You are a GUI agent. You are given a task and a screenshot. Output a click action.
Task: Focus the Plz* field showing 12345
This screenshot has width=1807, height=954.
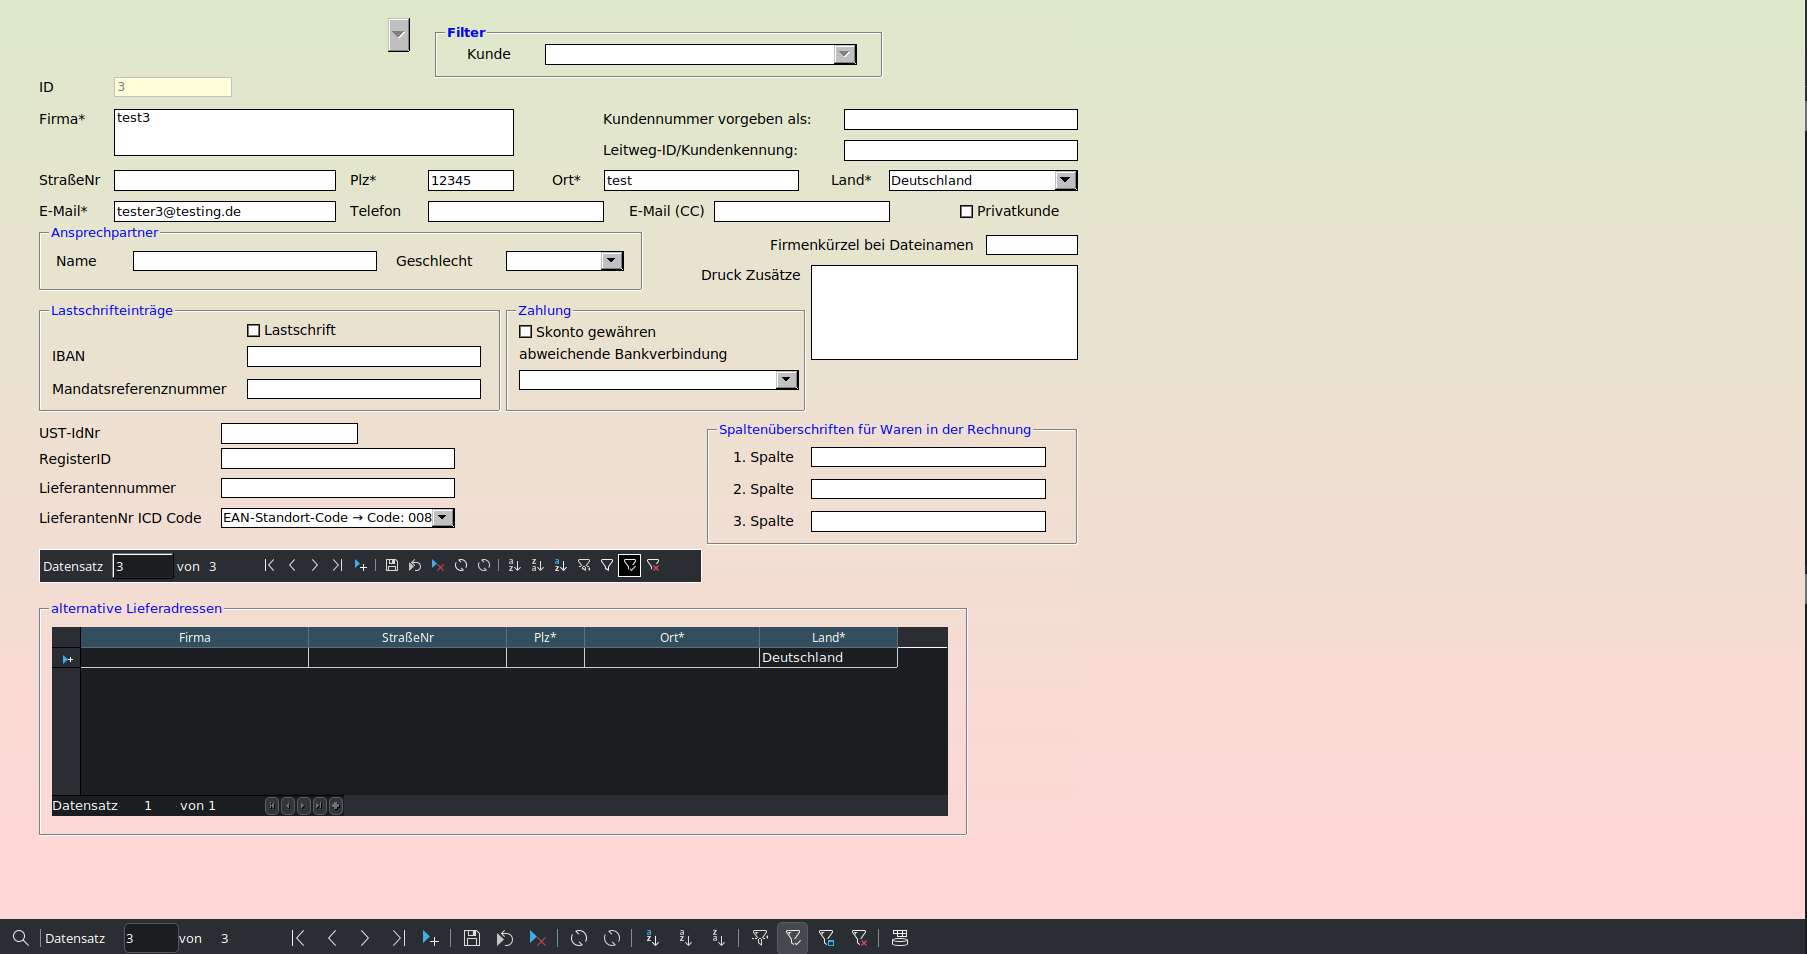471,181
